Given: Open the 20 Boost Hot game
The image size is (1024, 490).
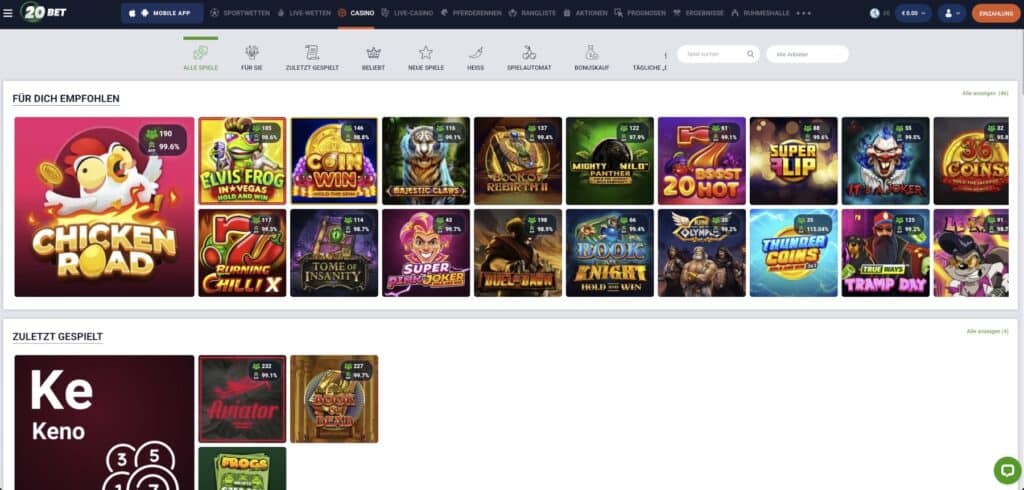Looking at the screenshot, I should 701,161.
